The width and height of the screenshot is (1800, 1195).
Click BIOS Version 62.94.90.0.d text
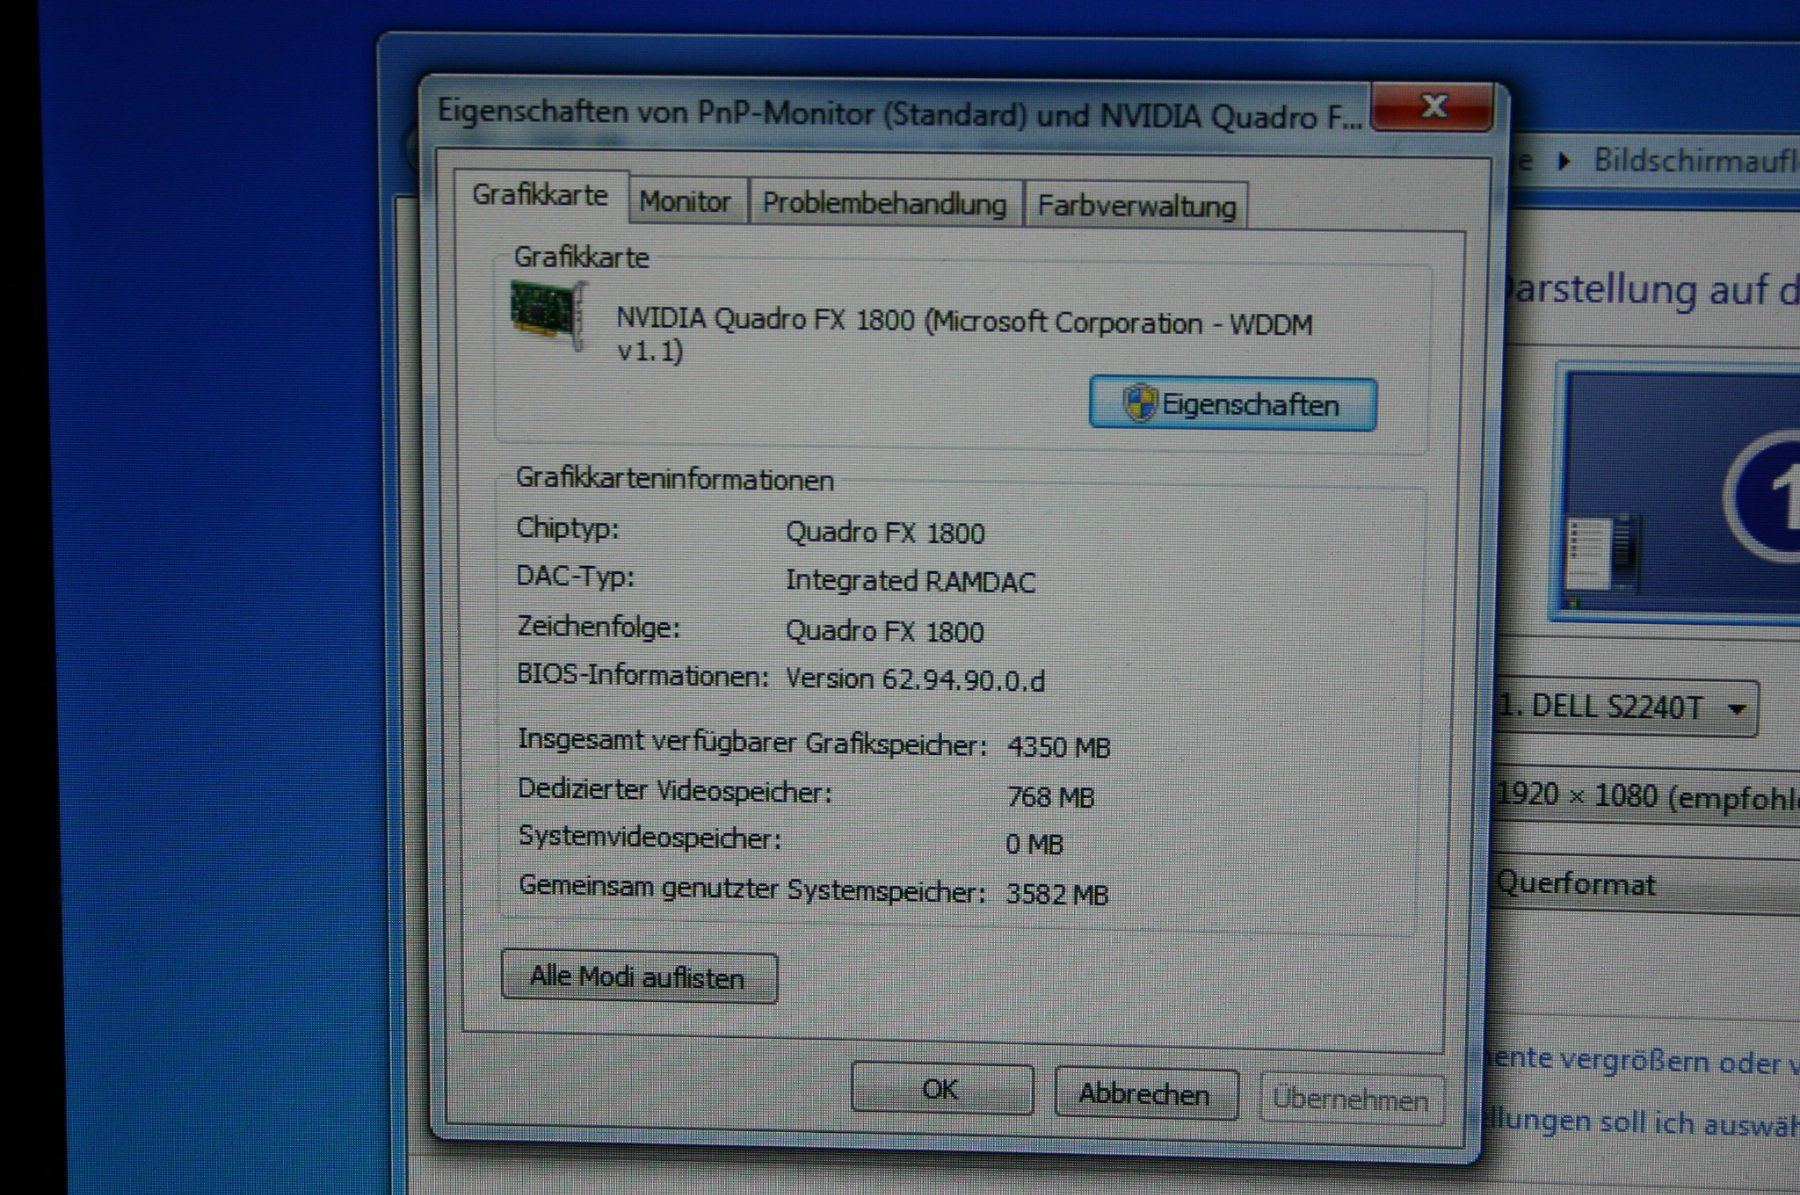point(915,680)
